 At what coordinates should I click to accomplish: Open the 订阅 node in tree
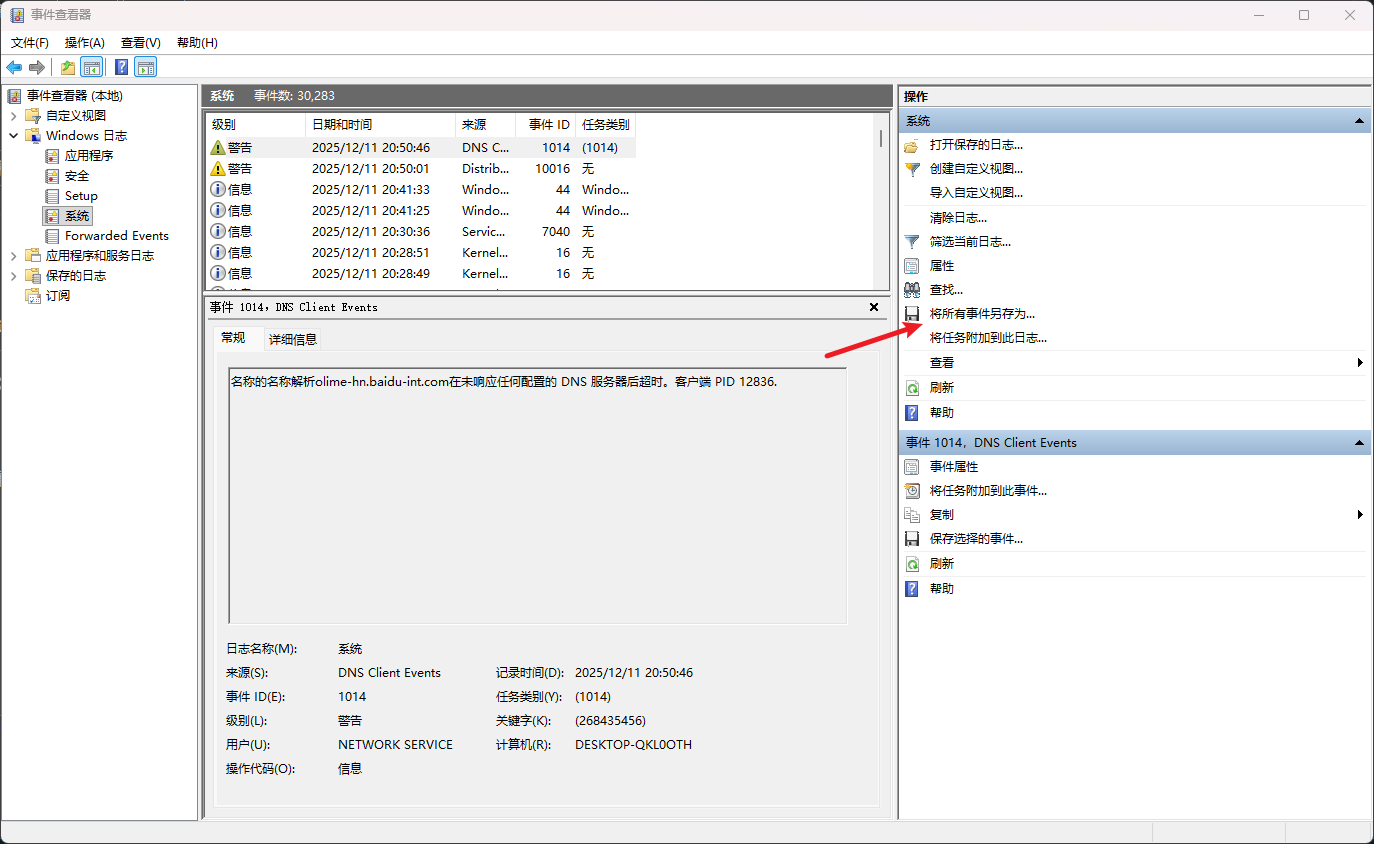click(x=47, y=295)
